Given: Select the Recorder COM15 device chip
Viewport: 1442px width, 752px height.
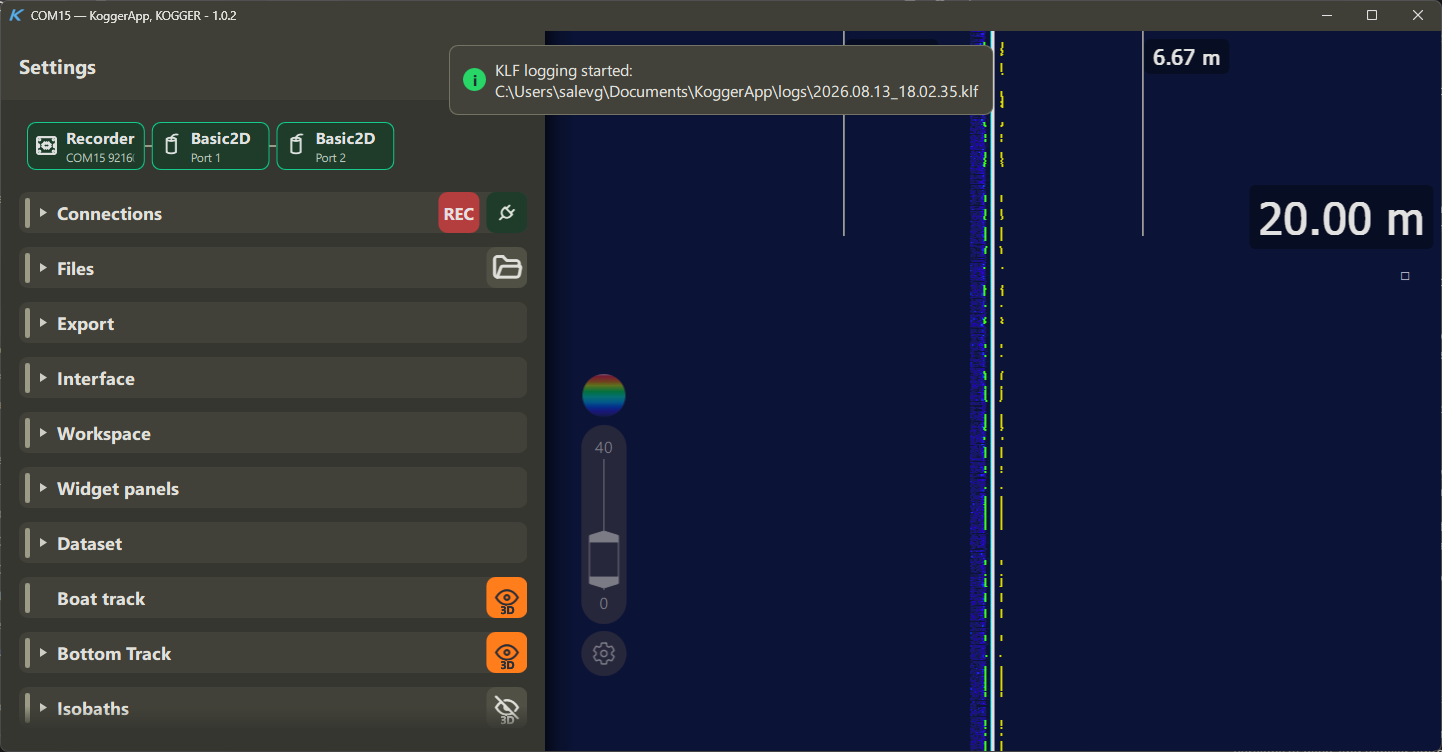Looking at the screenshot, I should (86, 146).
